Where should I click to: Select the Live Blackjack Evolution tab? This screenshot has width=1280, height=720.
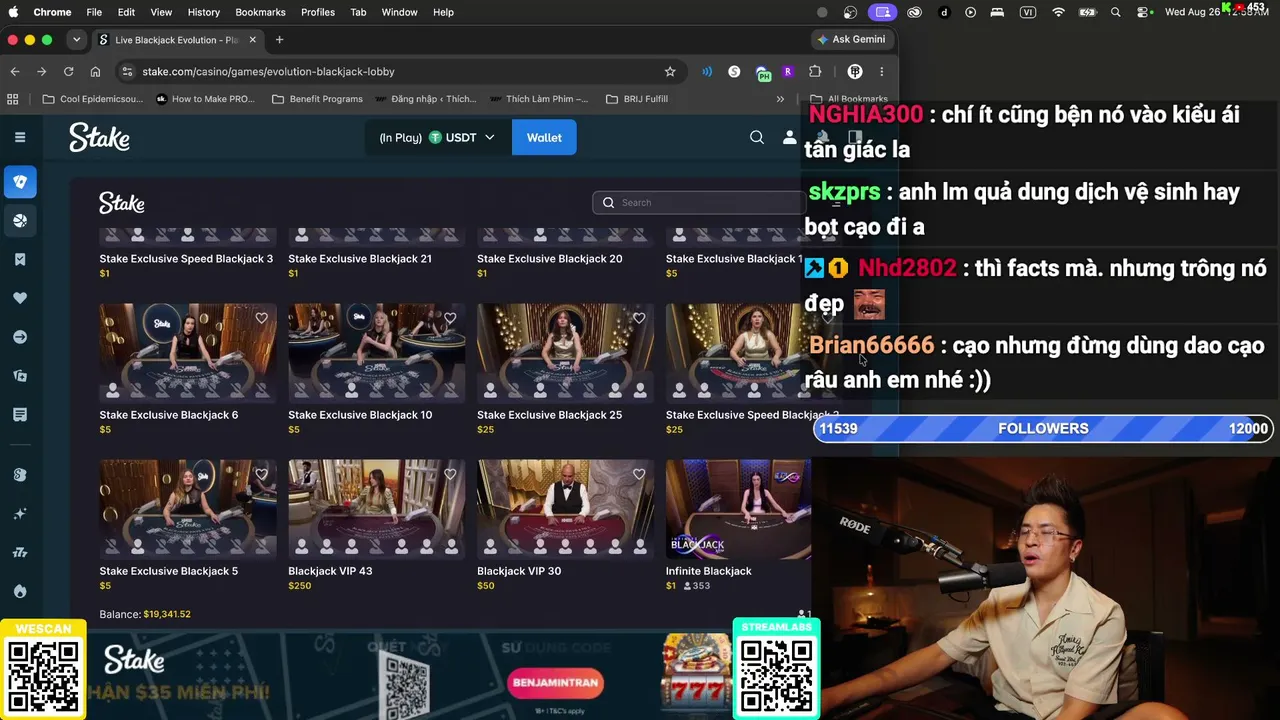pyautogui.click(x=178, y=40)
